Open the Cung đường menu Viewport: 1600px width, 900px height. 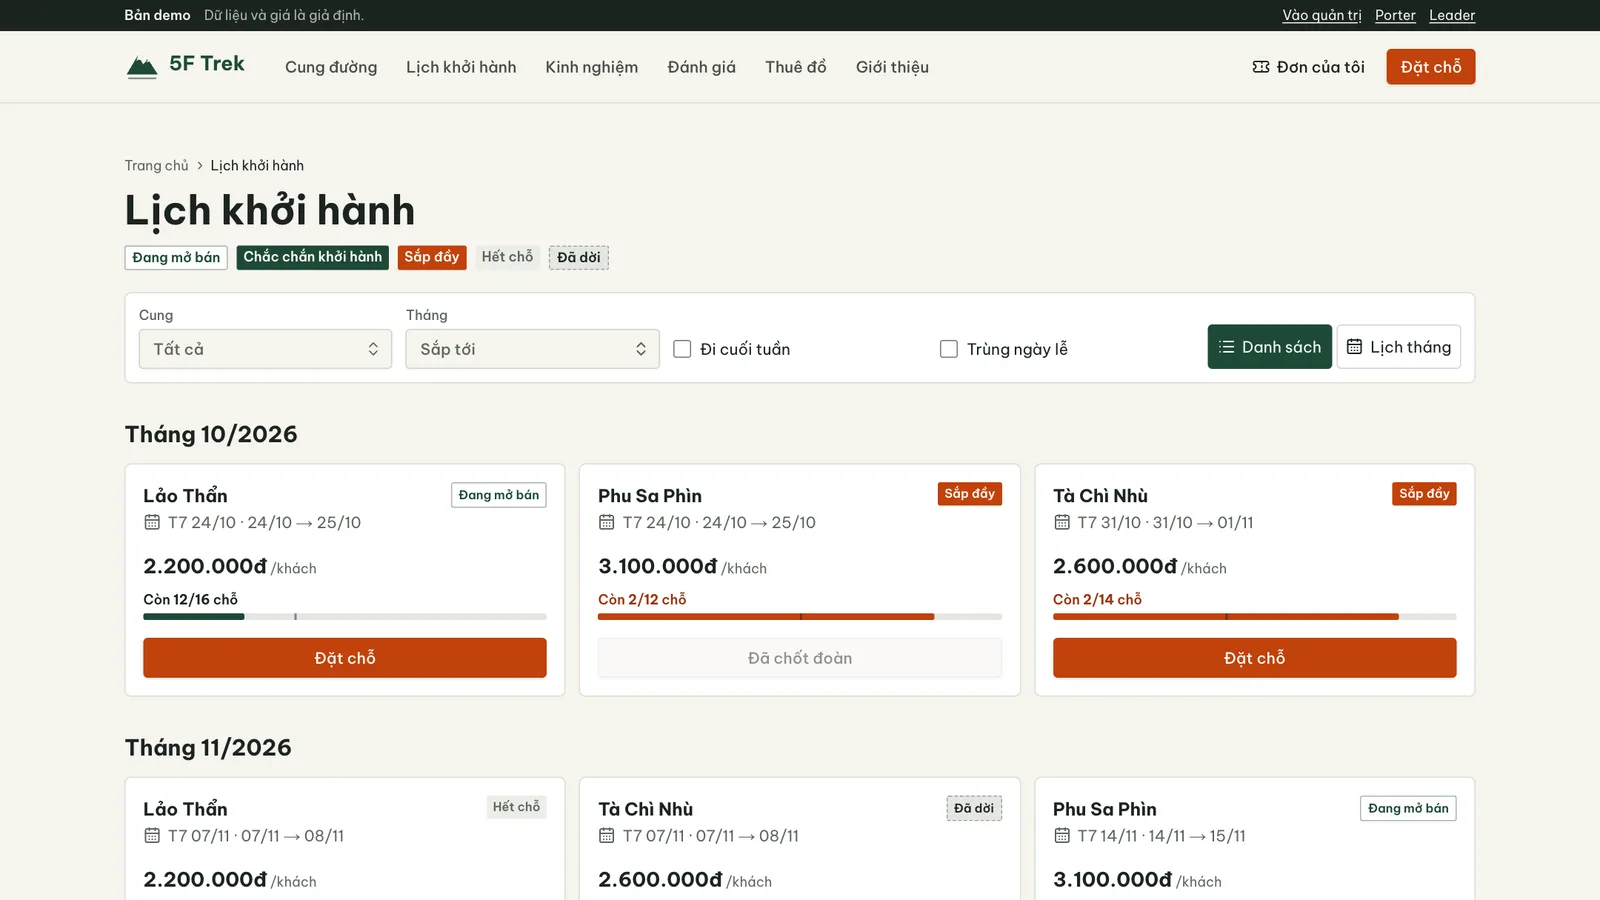331,67
